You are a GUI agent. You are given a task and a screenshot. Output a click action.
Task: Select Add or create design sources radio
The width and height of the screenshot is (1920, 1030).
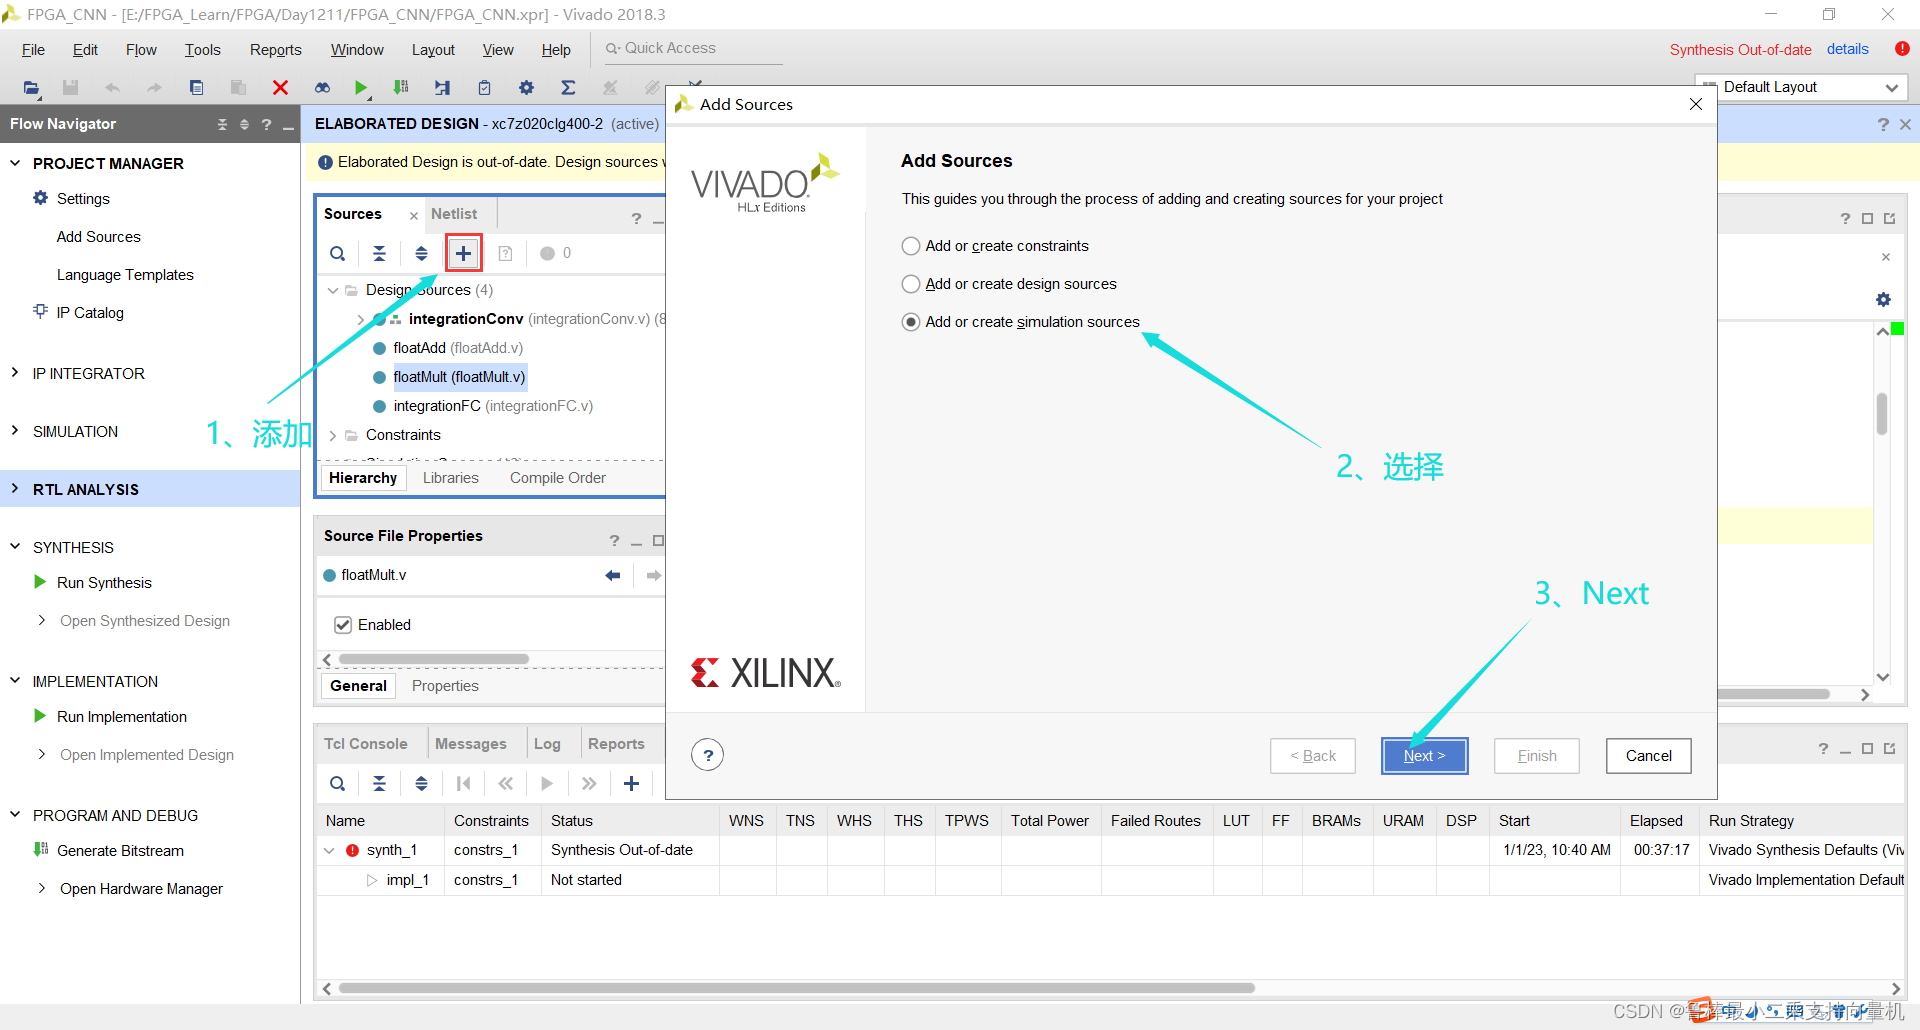point(911,284)
